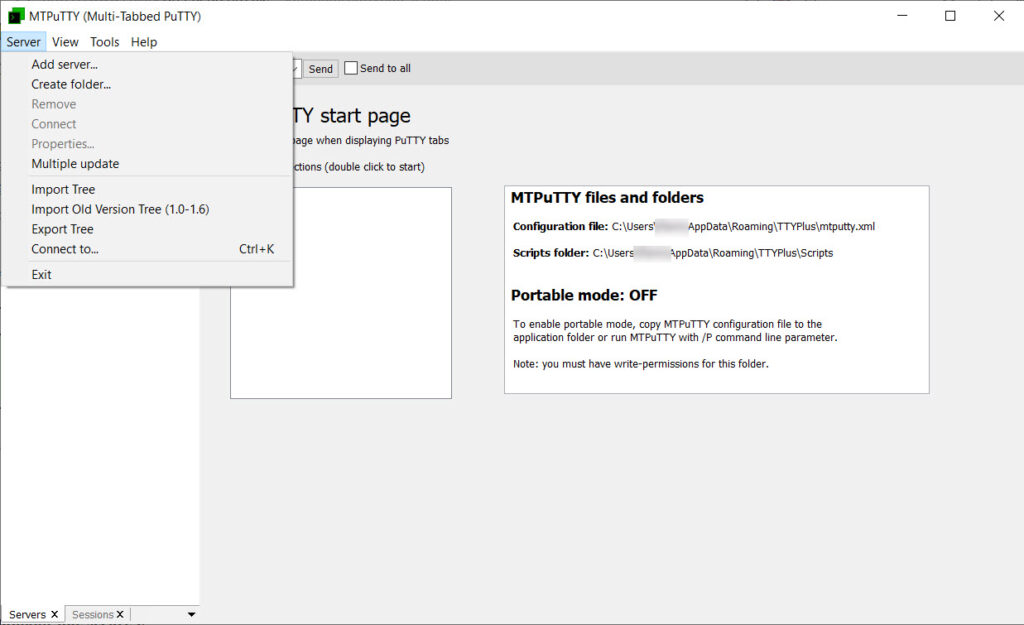Image resolution: width=1024 pixels, height=625 pixels.
Task: Choose Multiple update from the menu
Action: coord(148,164)
